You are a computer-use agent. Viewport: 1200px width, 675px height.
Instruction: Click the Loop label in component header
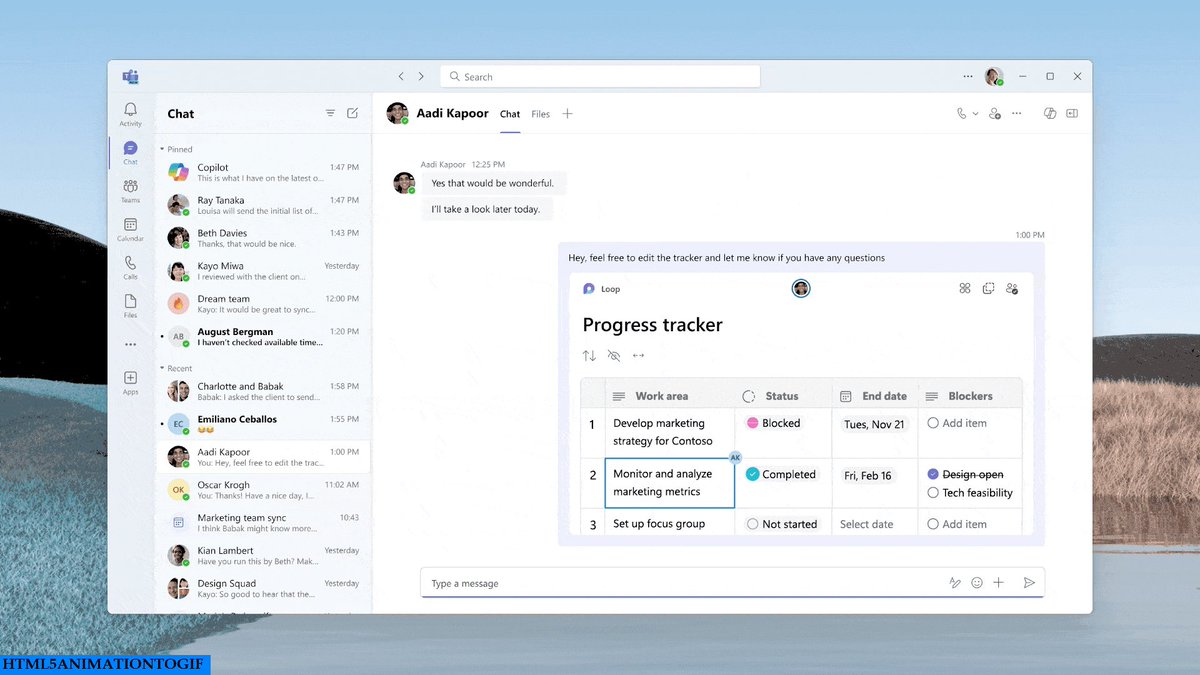click(610, 289)
